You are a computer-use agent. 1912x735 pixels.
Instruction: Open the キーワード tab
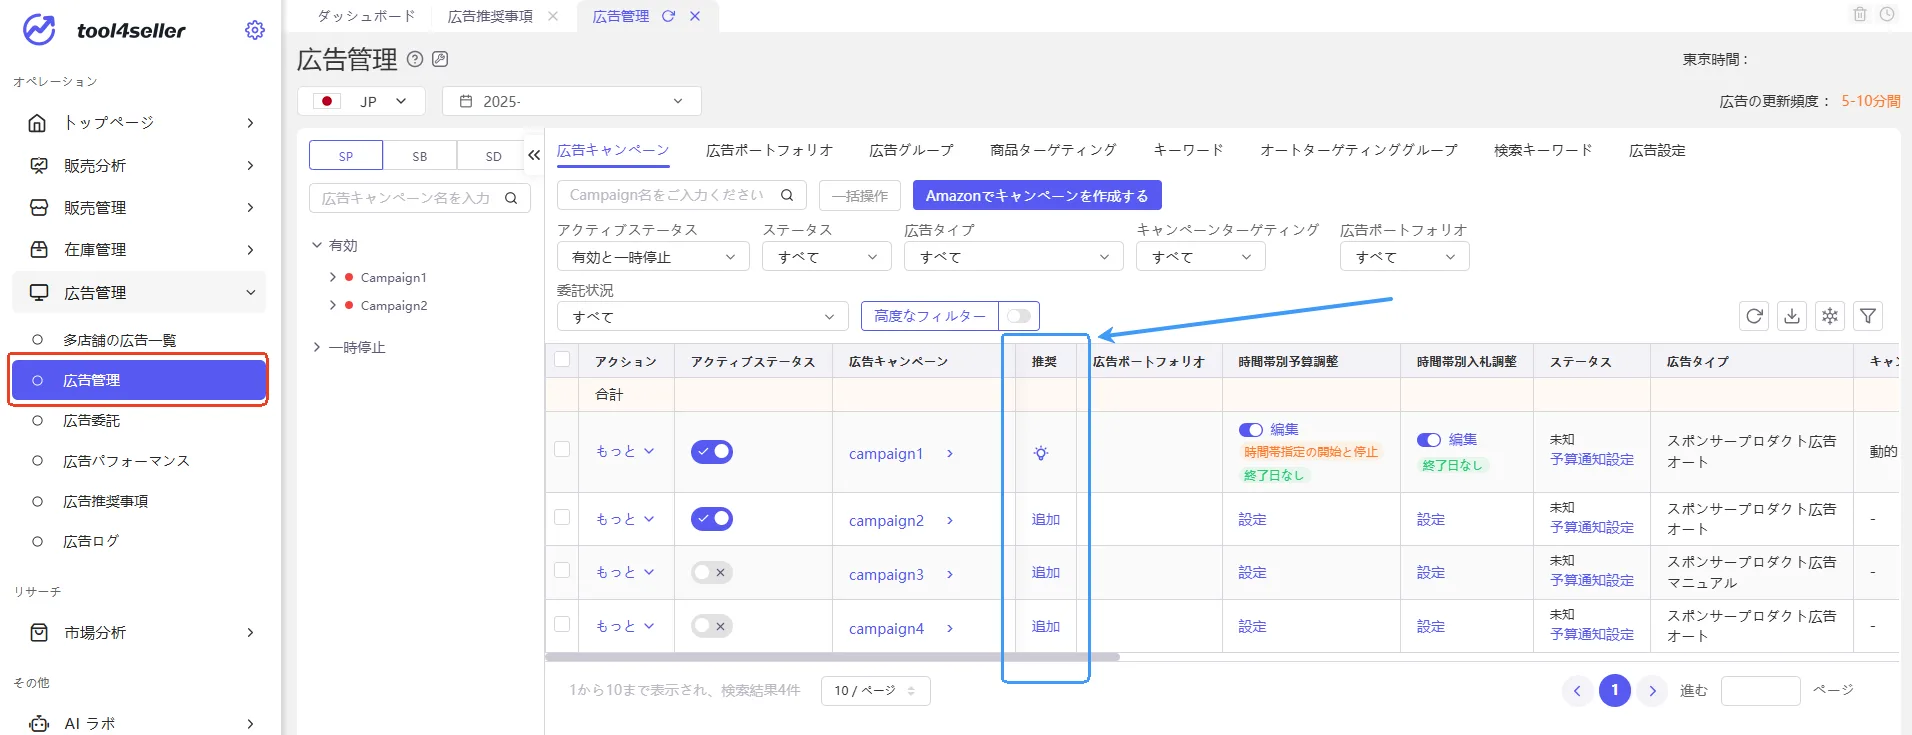pyautogui.click(x=1188, y=150)
